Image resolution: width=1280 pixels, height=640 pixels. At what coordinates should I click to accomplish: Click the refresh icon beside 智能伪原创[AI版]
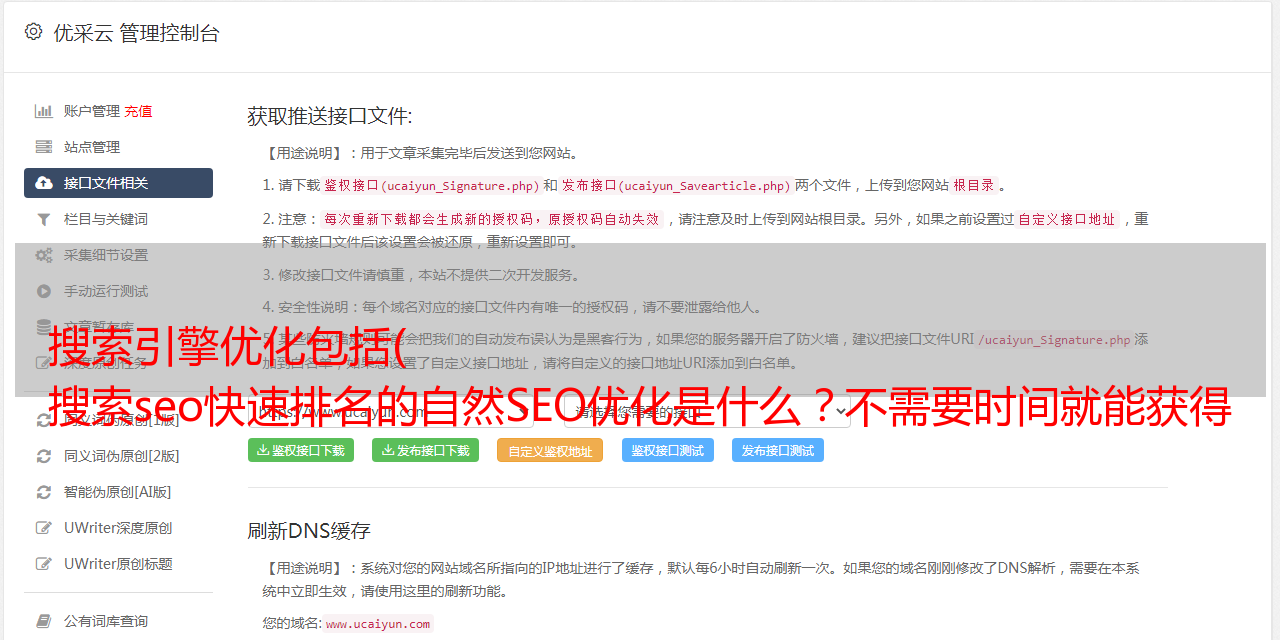(x=44, y=492)
